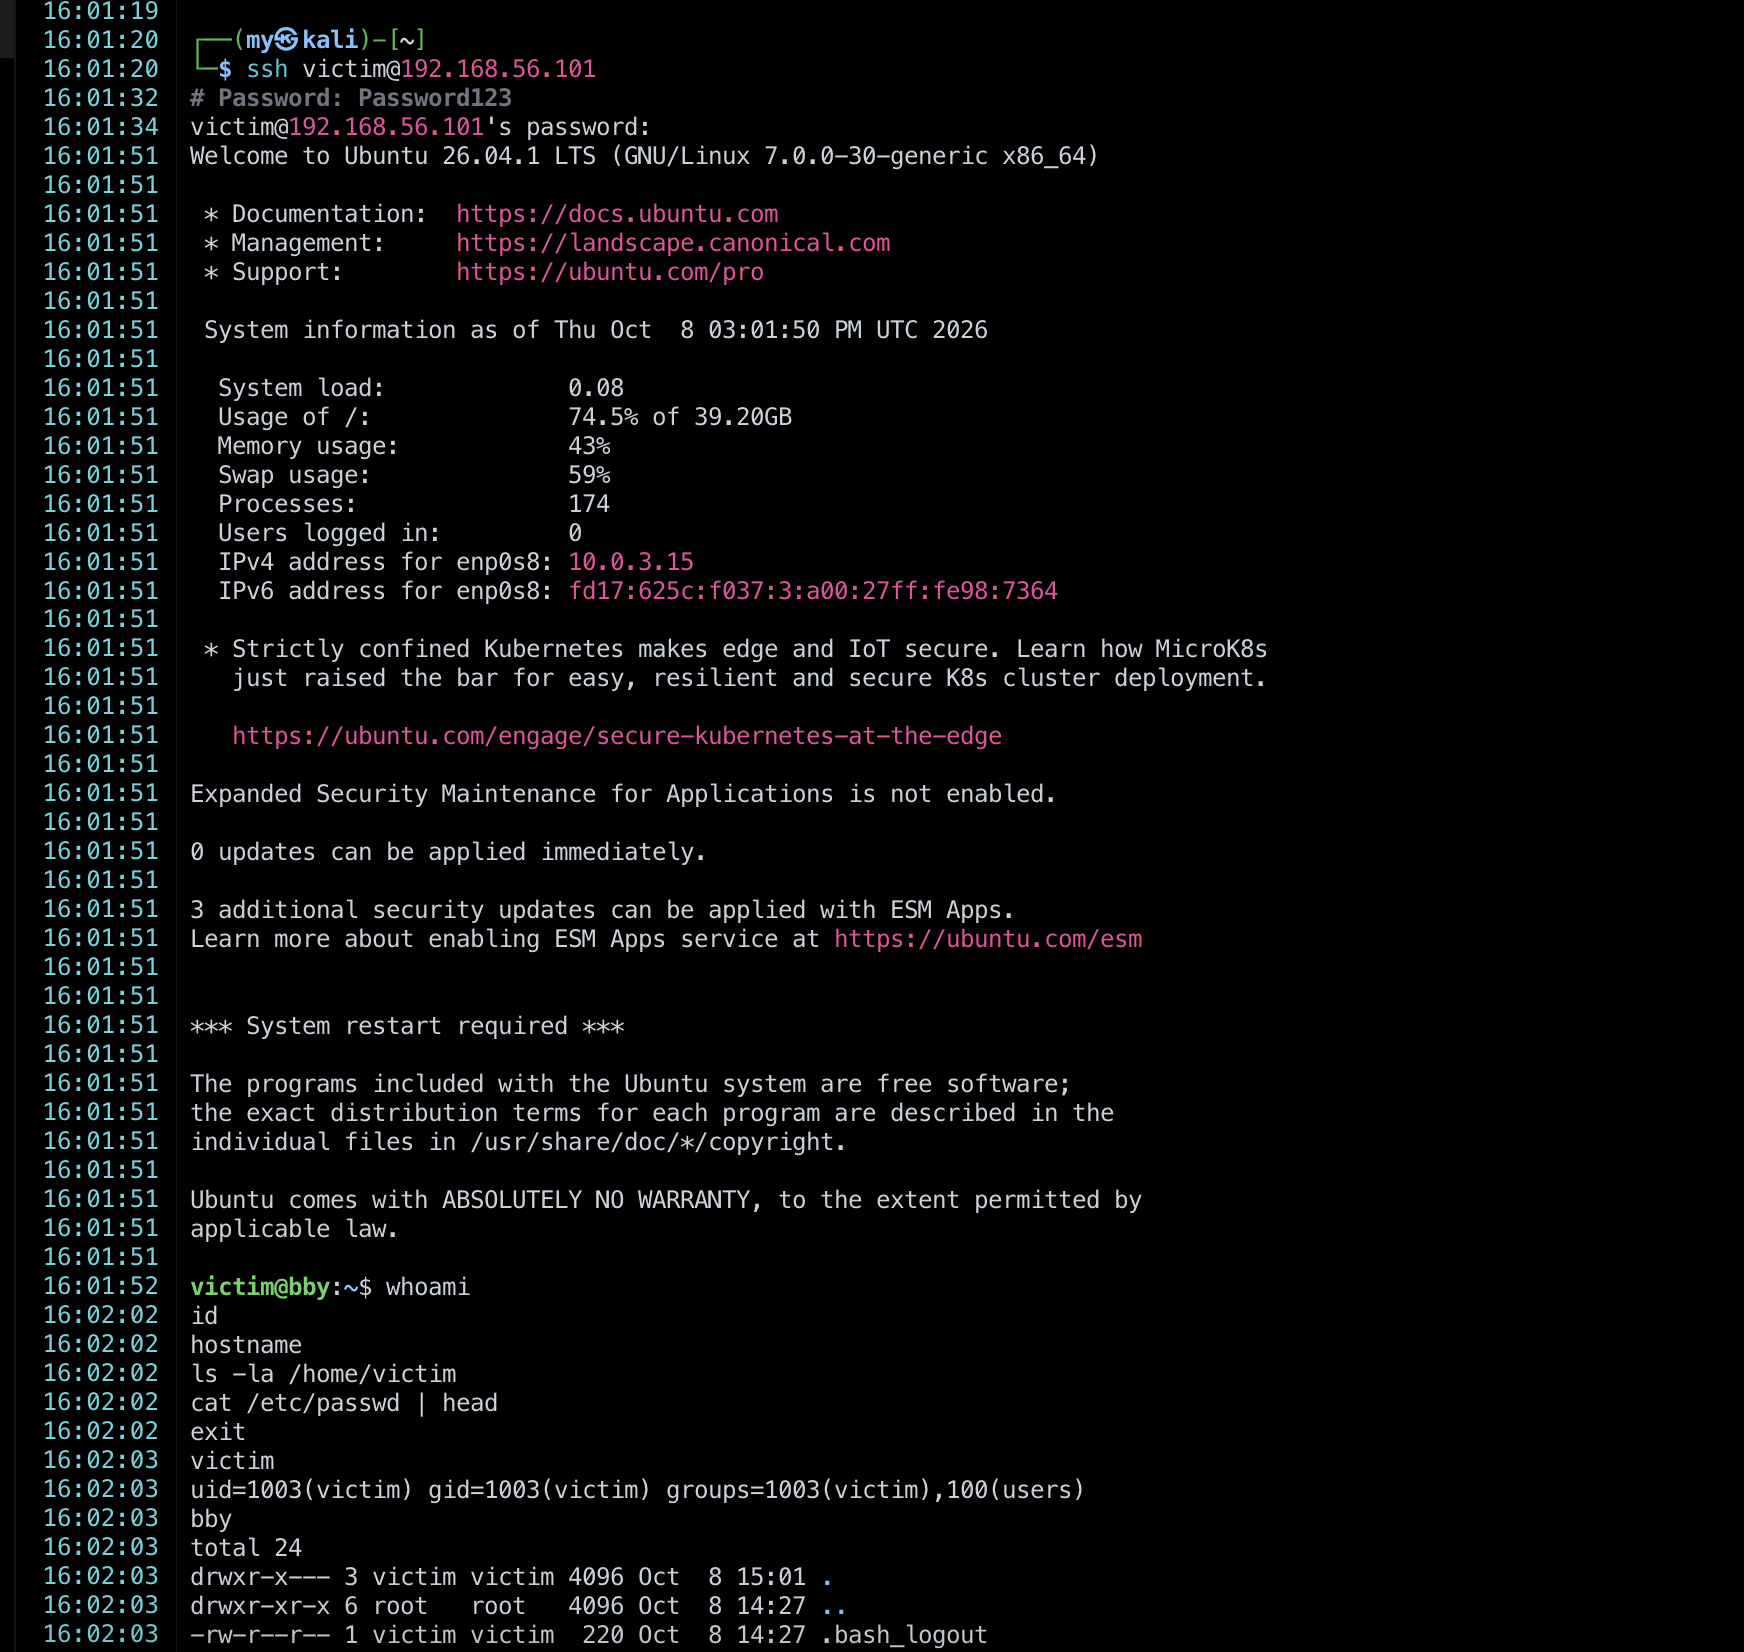Image resolution: width=1744 pixels, height=1652 pixels.
Task: Open the docs.ubuntu.com documentation link
Action: coord(617,214)
